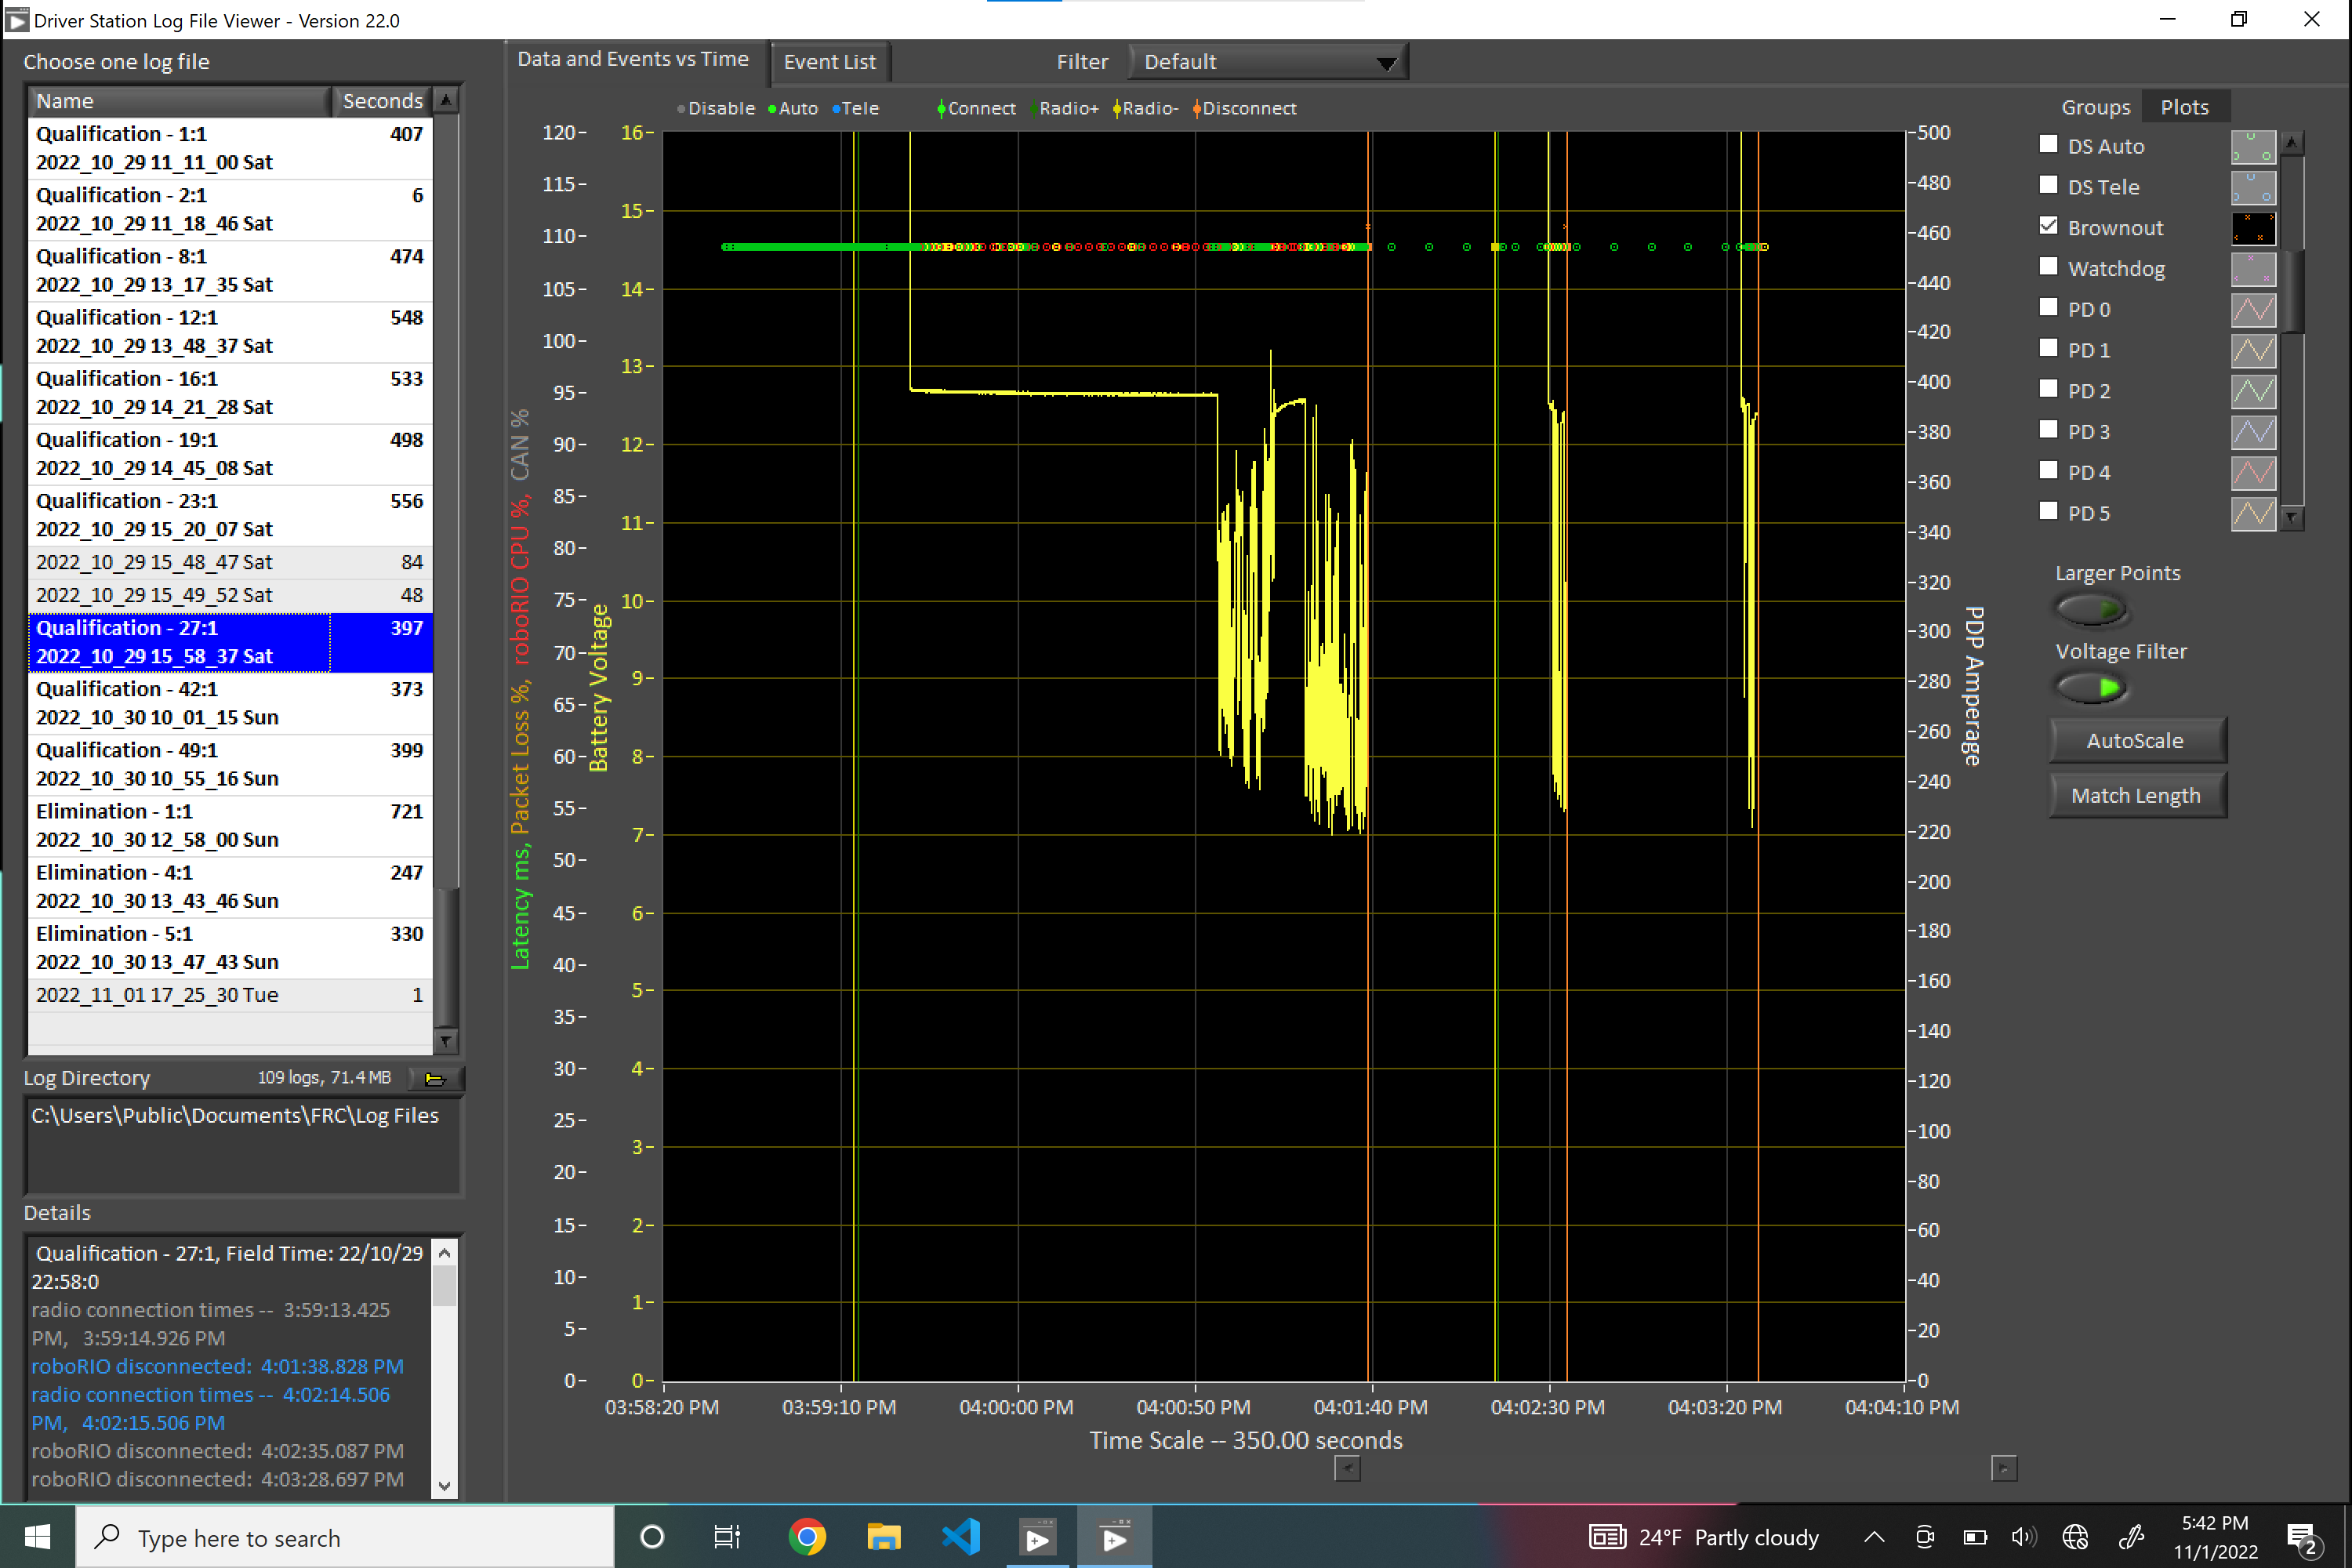Open Task View on the taskbar
Image resolution: width=2352 pixels, height=1568 pixels.
[x=727, y=1537]
